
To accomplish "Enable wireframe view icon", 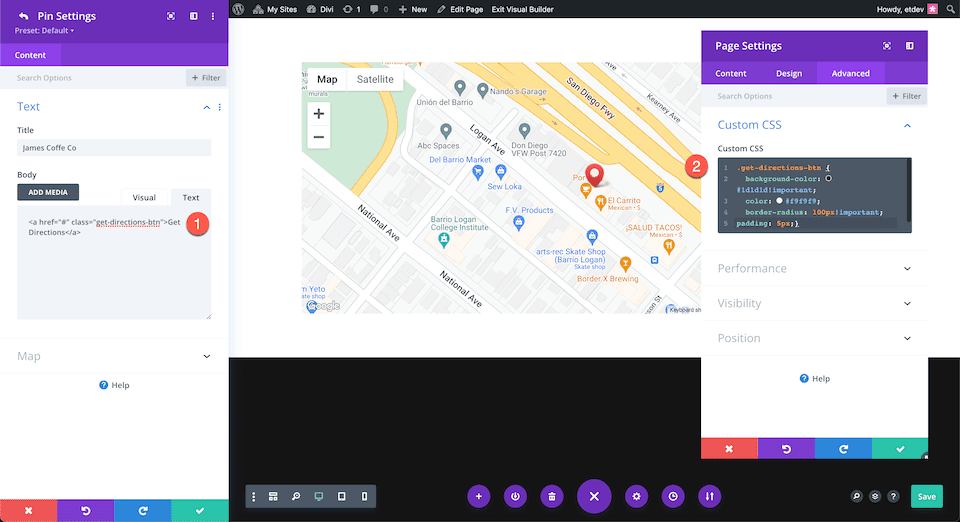I will coord(273,496).
